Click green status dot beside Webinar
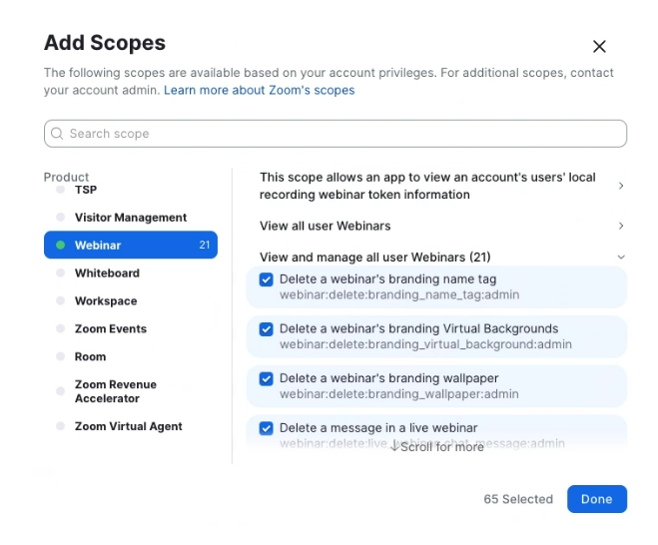Image resolution: width=658 pixels, height=545 pixels. pyautogui.click(x=60, y=245)
